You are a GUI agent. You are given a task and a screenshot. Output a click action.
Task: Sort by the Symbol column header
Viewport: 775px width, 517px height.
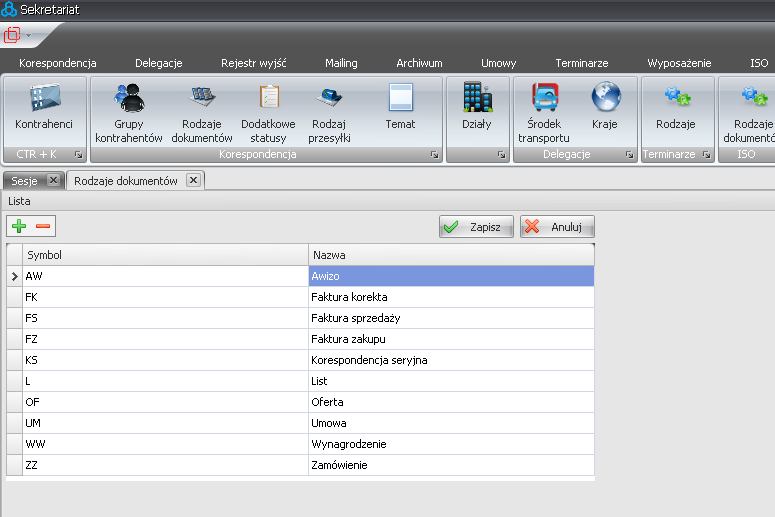coord(166,255)
